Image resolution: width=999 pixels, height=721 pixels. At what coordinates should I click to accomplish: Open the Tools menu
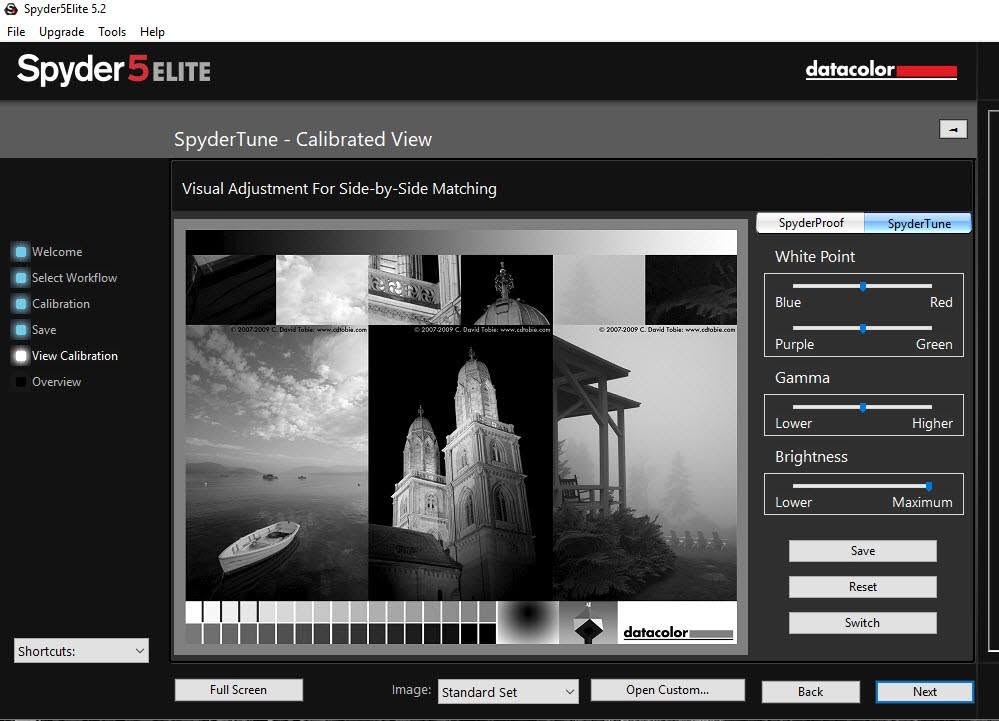(x=111, y=32)
